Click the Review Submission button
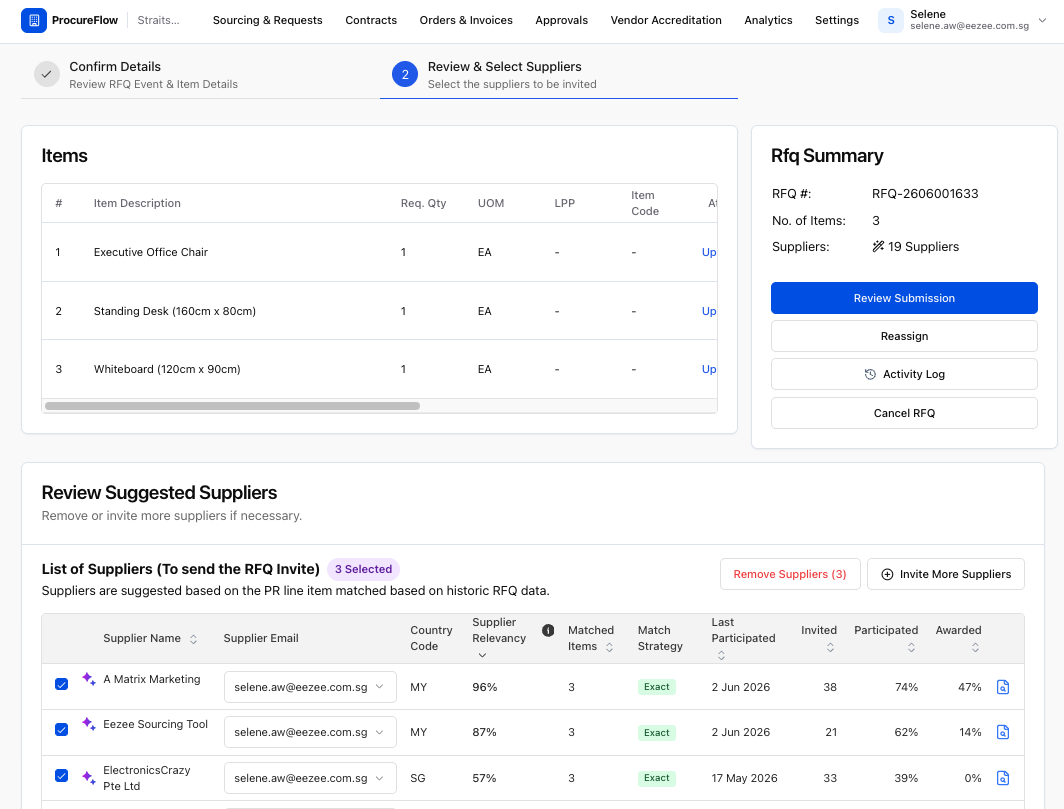Screen dimensions: 1064x809 904,298
